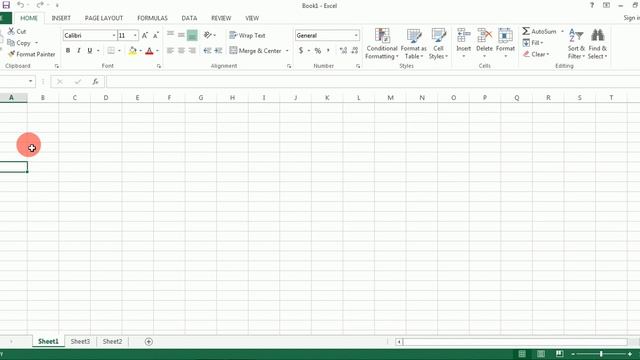640x360 pixels.
Task: Switch to Sheet2 tab
Action: [112, 341]
